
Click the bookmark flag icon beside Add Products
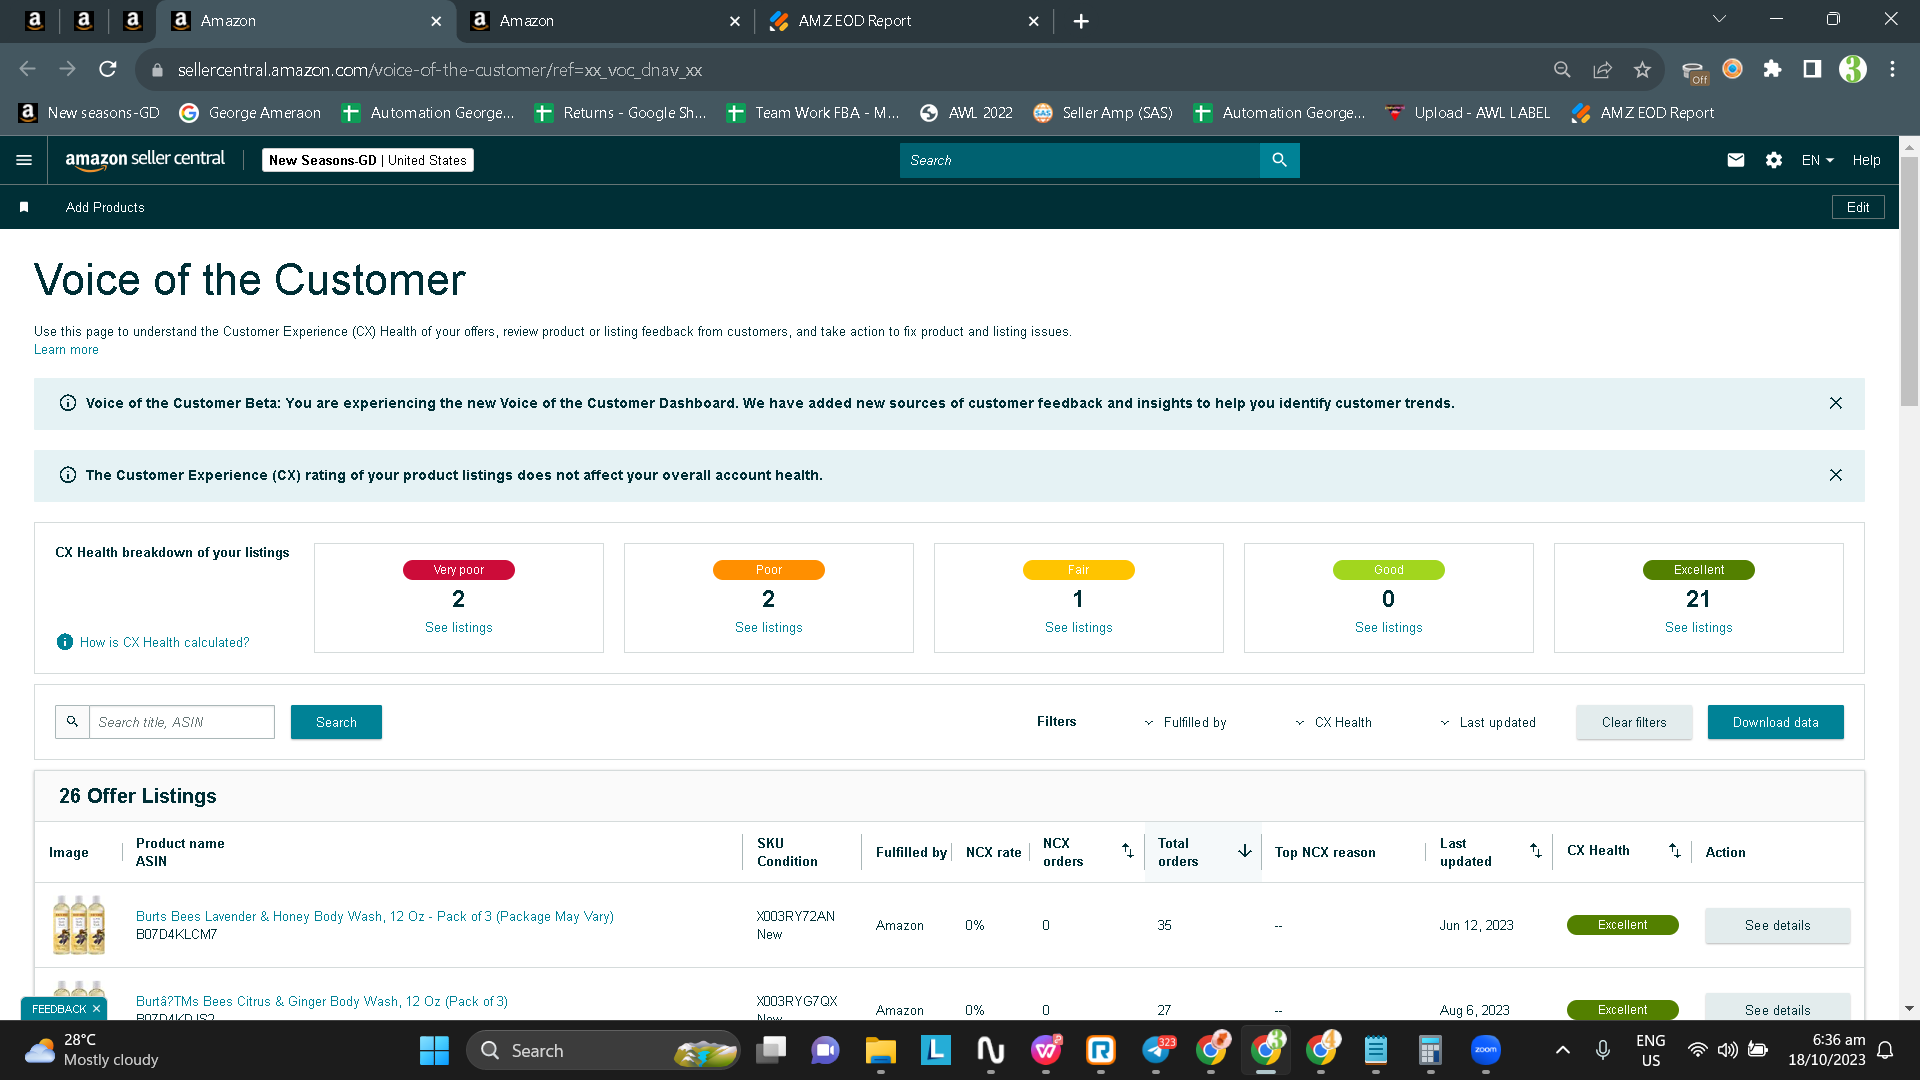[24, 207]
